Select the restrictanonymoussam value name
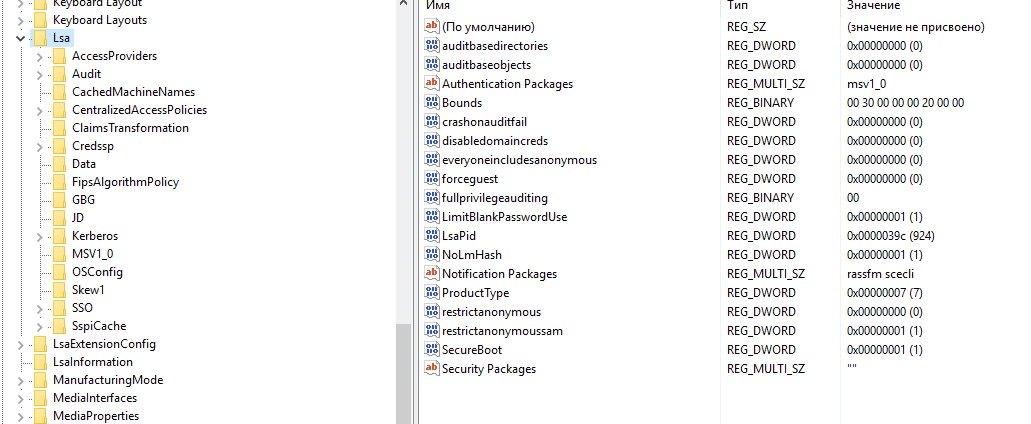Image resolution: width=1031 pixels, height=424 pixels. (502, 331)
